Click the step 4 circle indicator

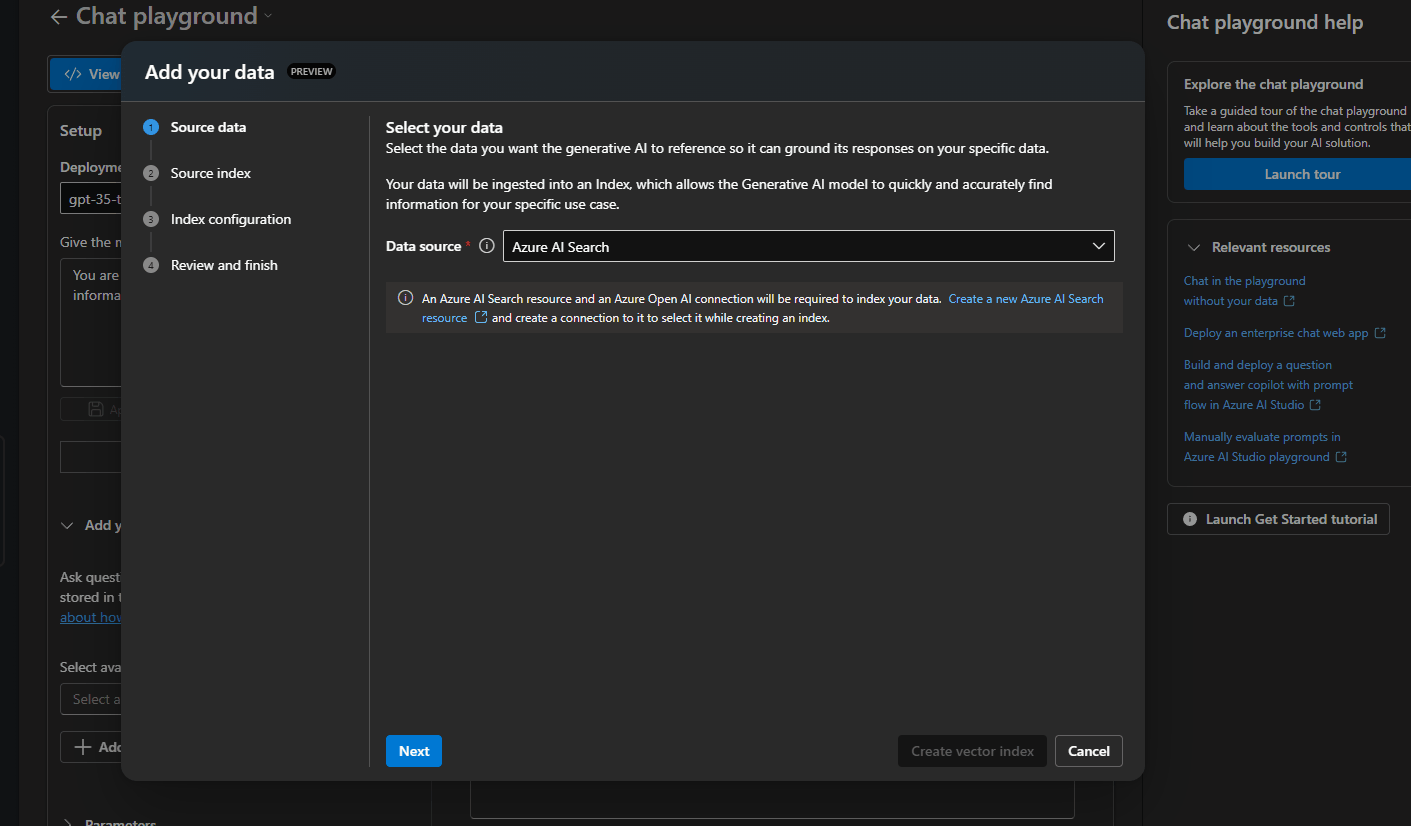coord(151,265)
